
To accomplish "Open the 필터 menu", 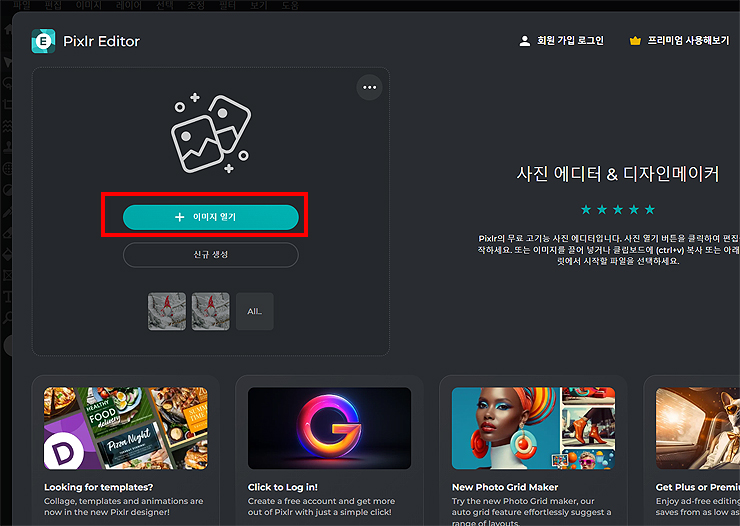I will [227, 5].
